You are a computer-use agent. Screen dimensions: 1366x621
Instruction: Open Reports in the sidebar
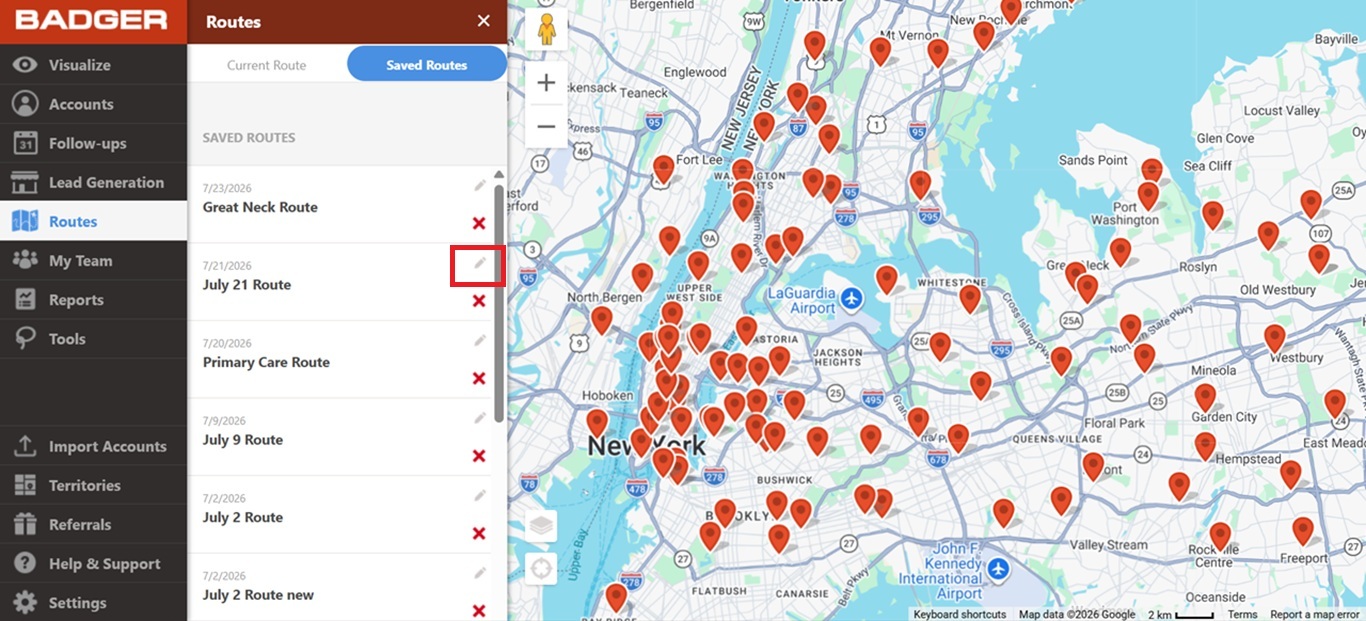pyautogui.click(x=93, y=299)
